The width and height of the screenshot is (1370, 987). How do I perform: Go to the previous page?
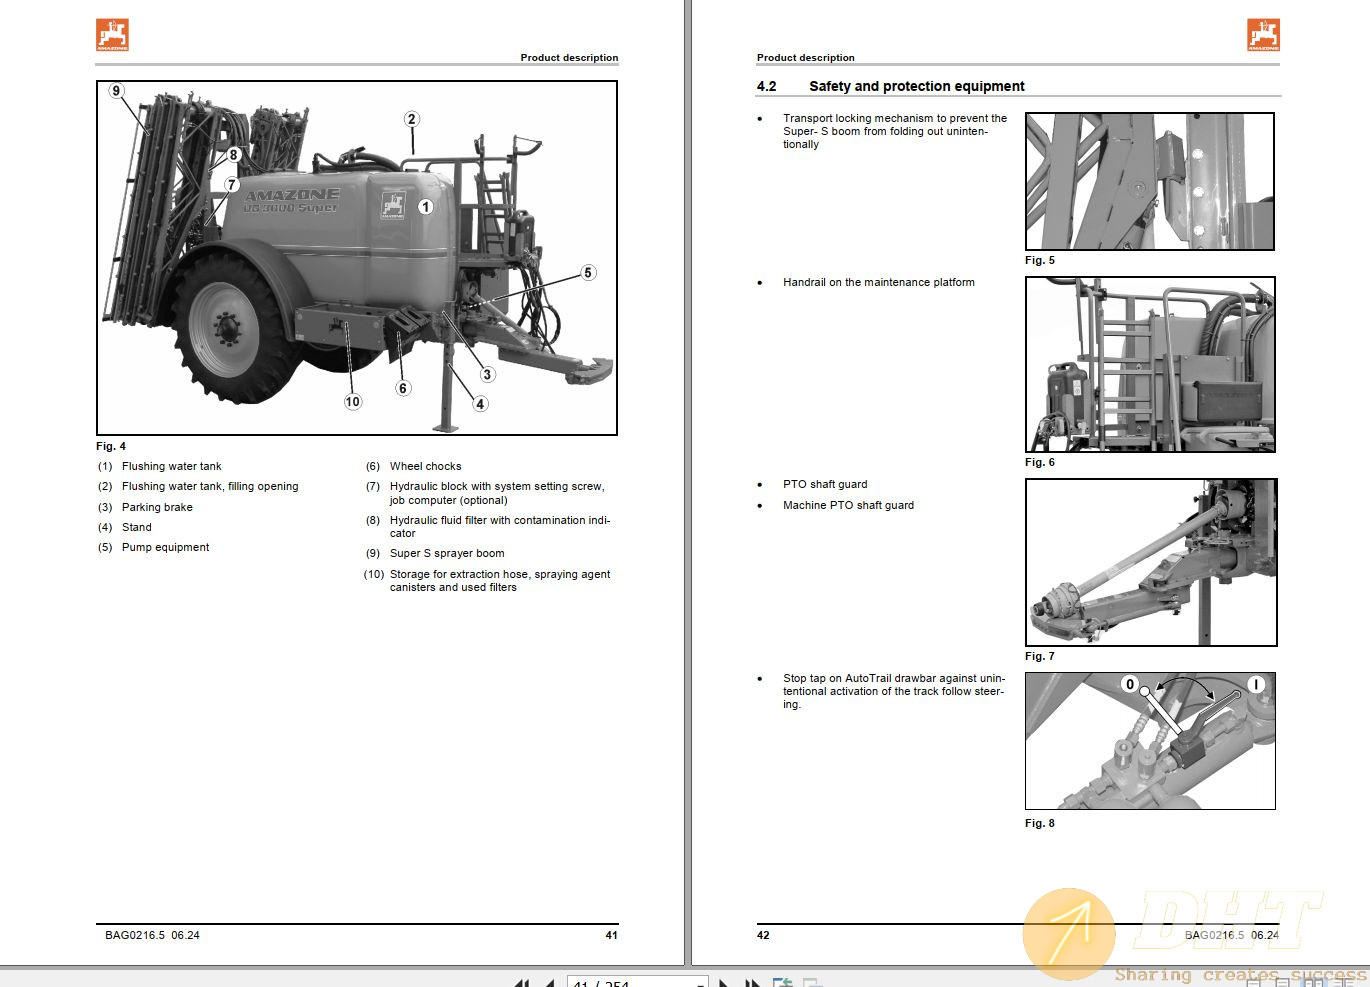tap(549, 982)
